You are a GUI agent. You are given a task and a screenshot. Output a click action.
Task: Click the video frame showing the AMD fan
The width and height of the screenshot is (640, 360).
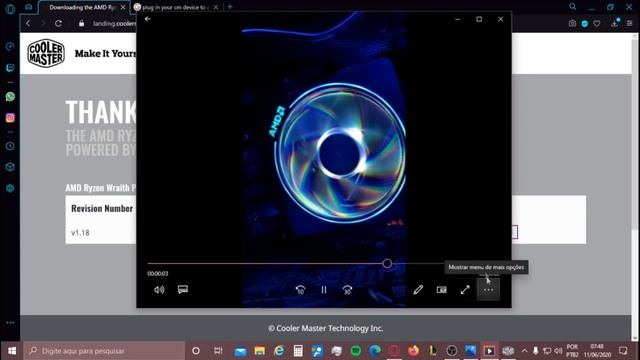pyautogui.click(x=324, y=159)
